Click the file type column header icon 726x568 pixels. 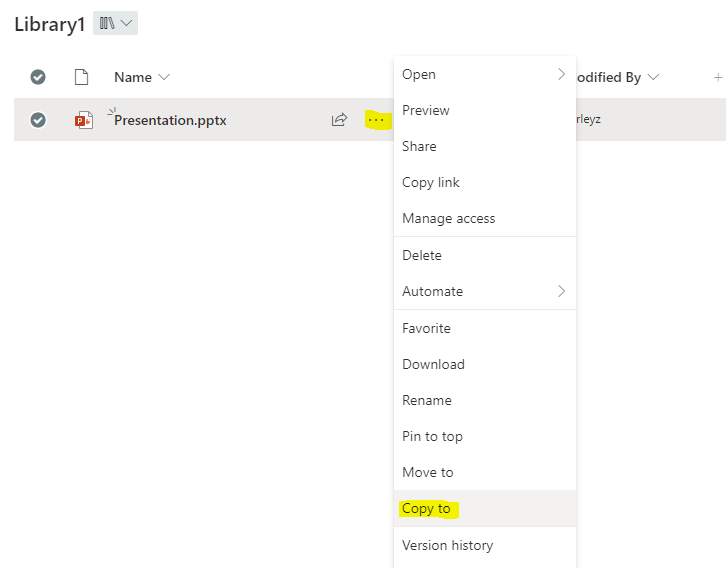tap(82, 77)
